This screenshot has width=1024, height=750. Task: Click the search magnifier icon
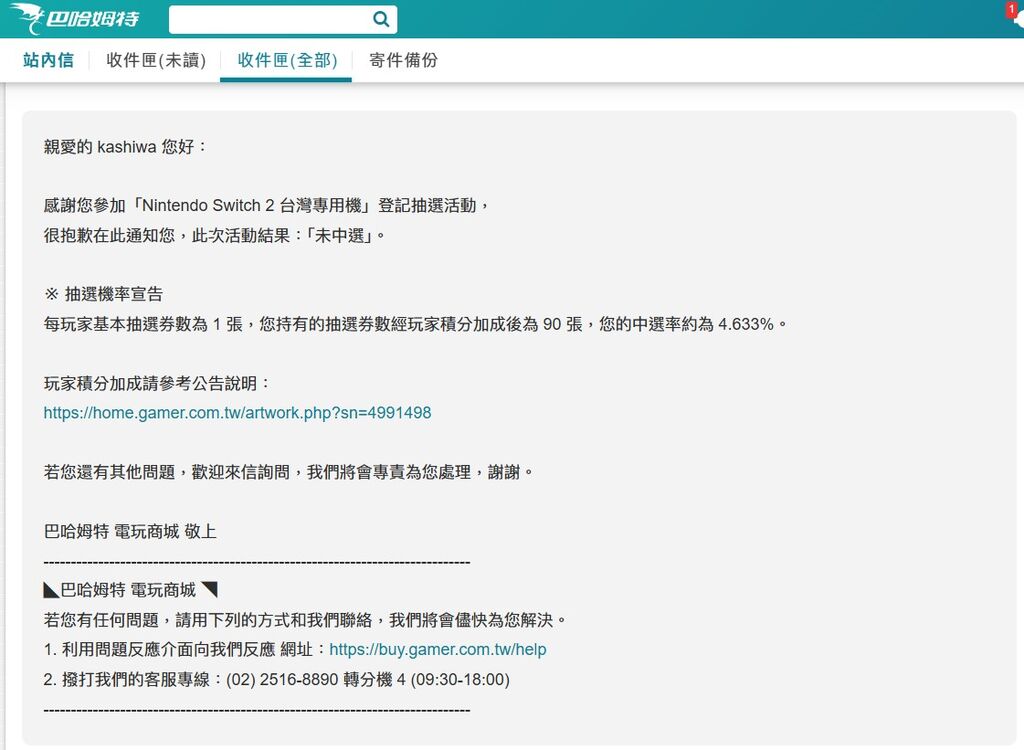pos(381,19)
